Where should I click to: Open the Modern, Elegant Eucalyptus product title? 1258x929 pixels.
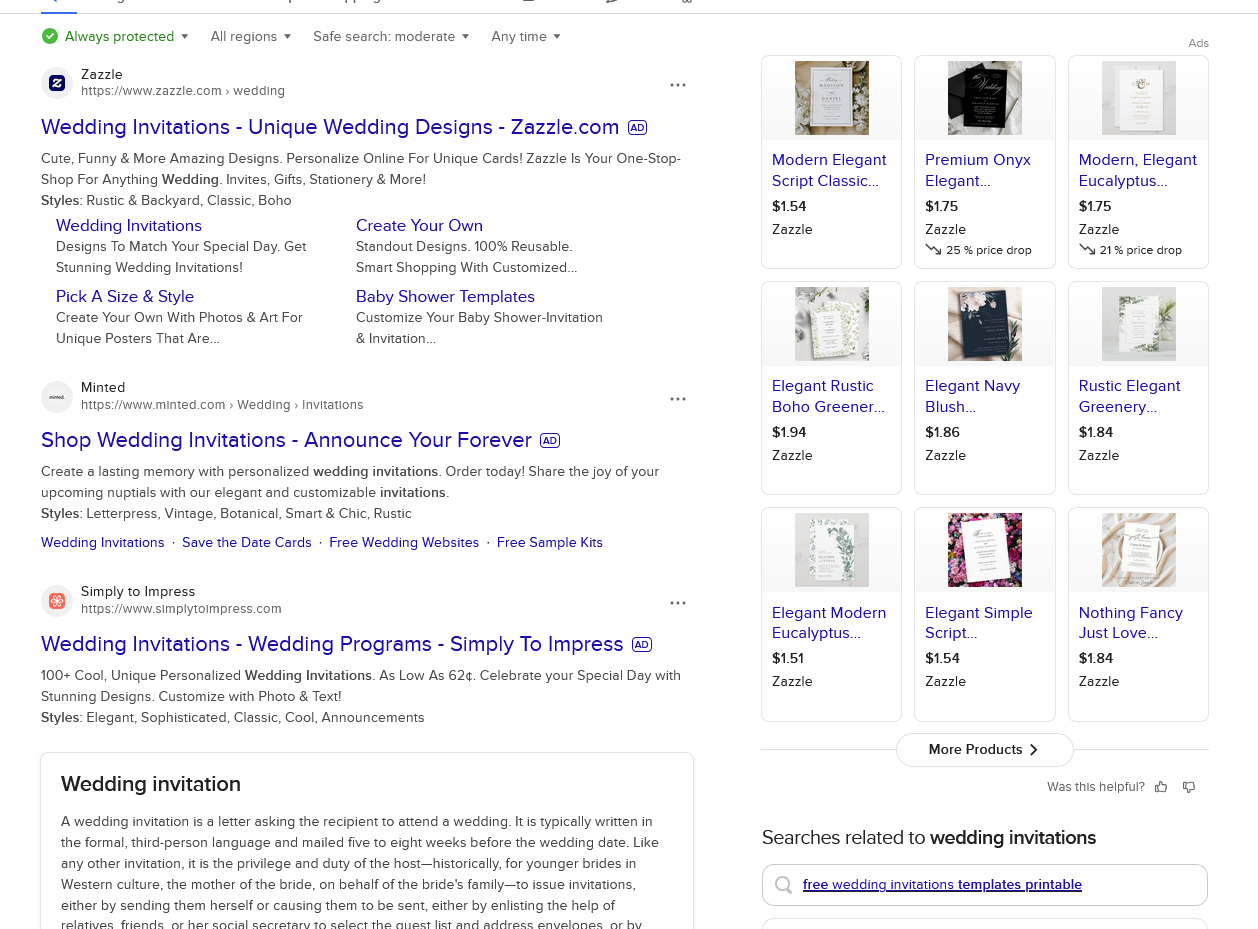[1137, 170]
